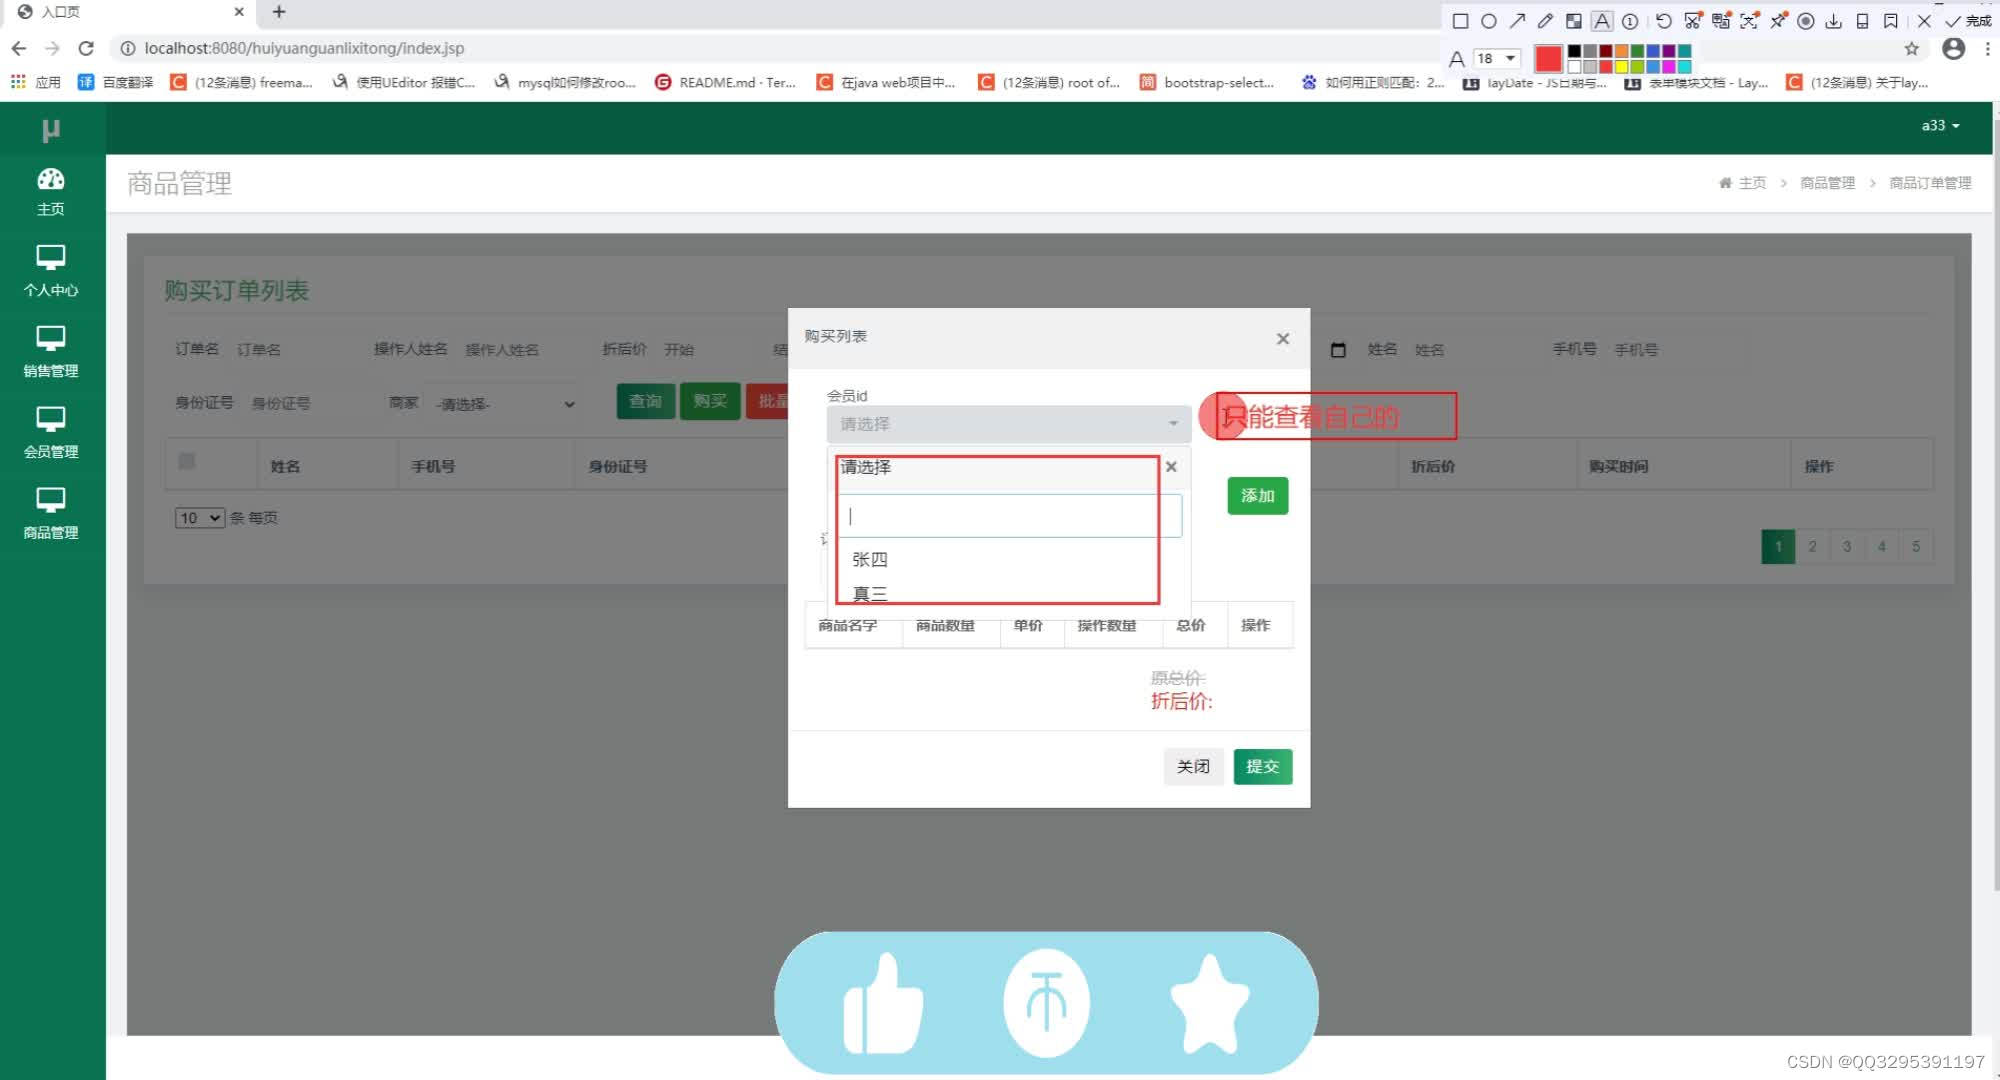
Task: Select the mosaic blur tool
Action: pos(1573,21)
